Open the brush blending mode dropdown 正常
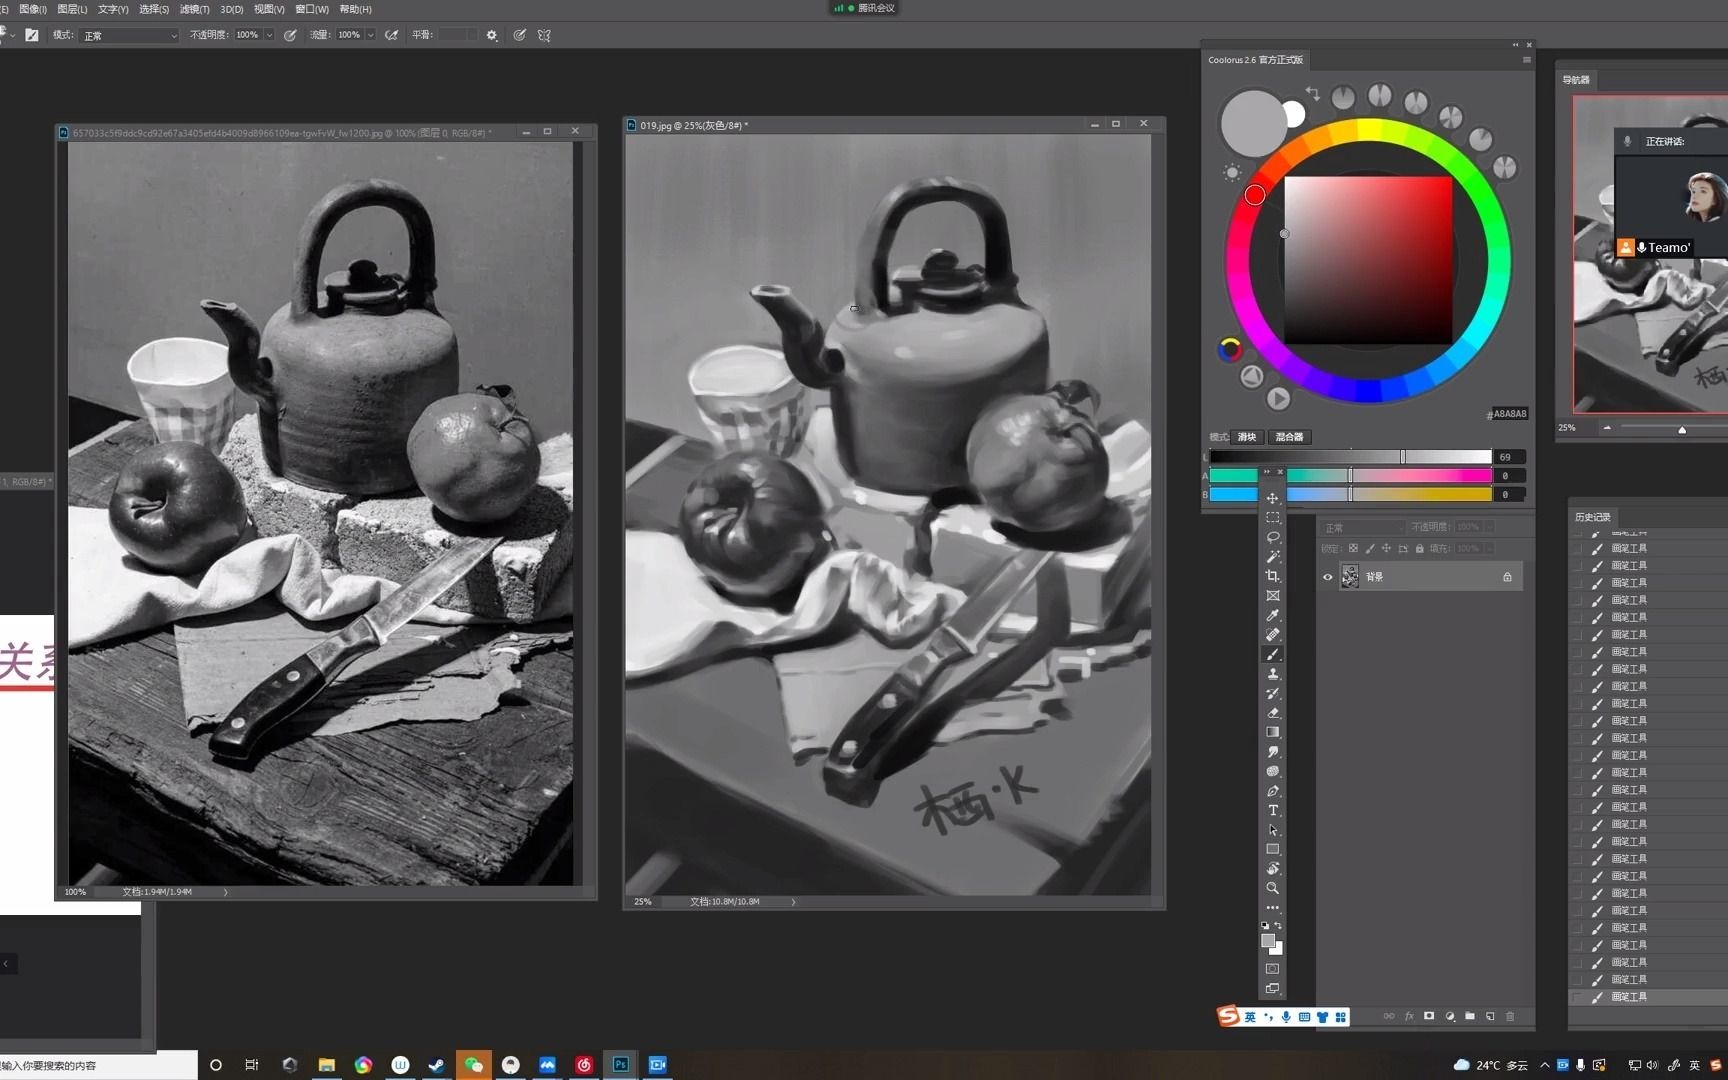The width and height of the screenshot is (1728, 1080). click(129, 35)
